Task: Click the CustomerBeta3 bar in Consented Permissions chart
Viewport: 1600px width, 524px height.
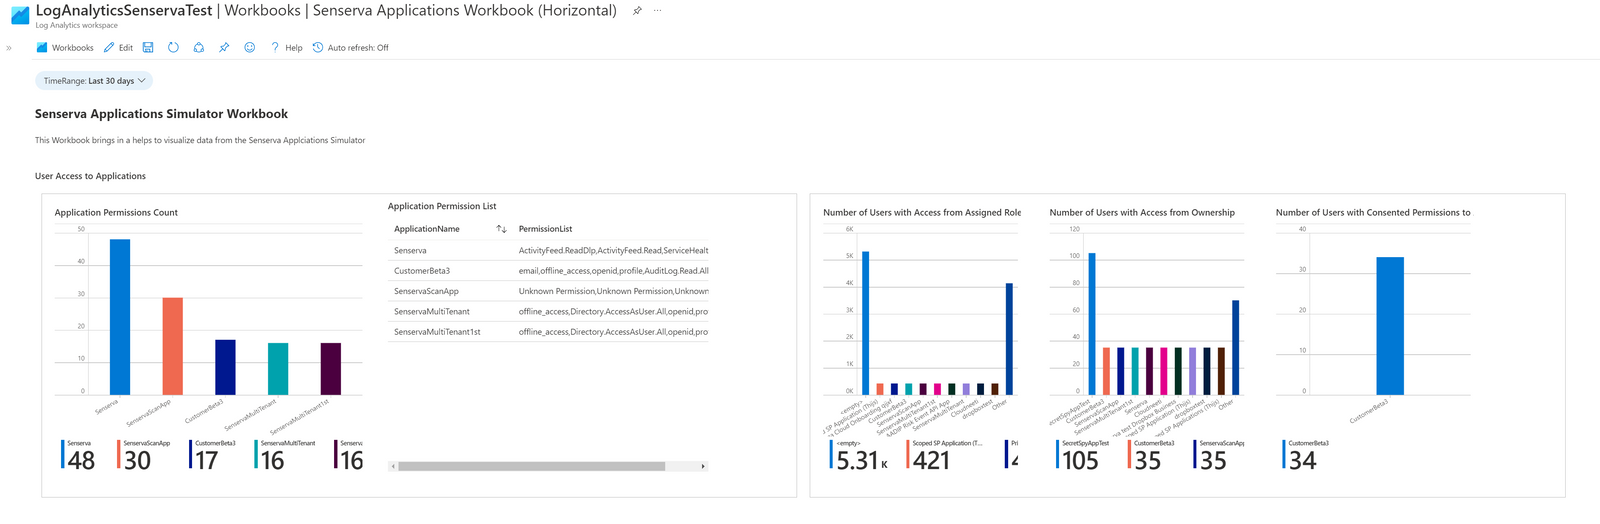Action: 1390,326
